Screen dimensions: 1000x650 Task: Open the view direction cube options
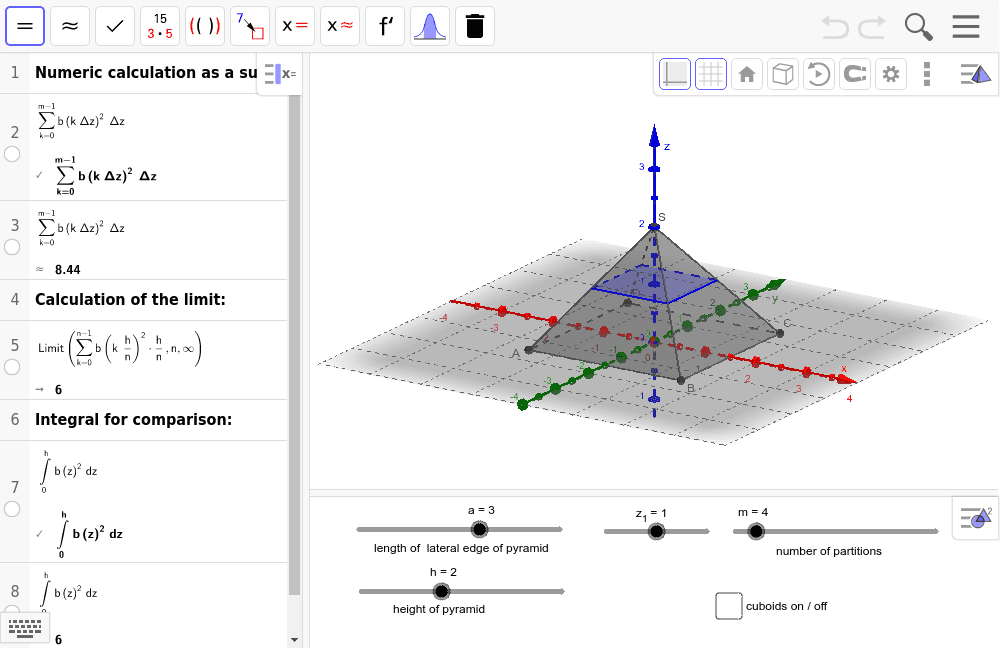click(x=783, y=75)
